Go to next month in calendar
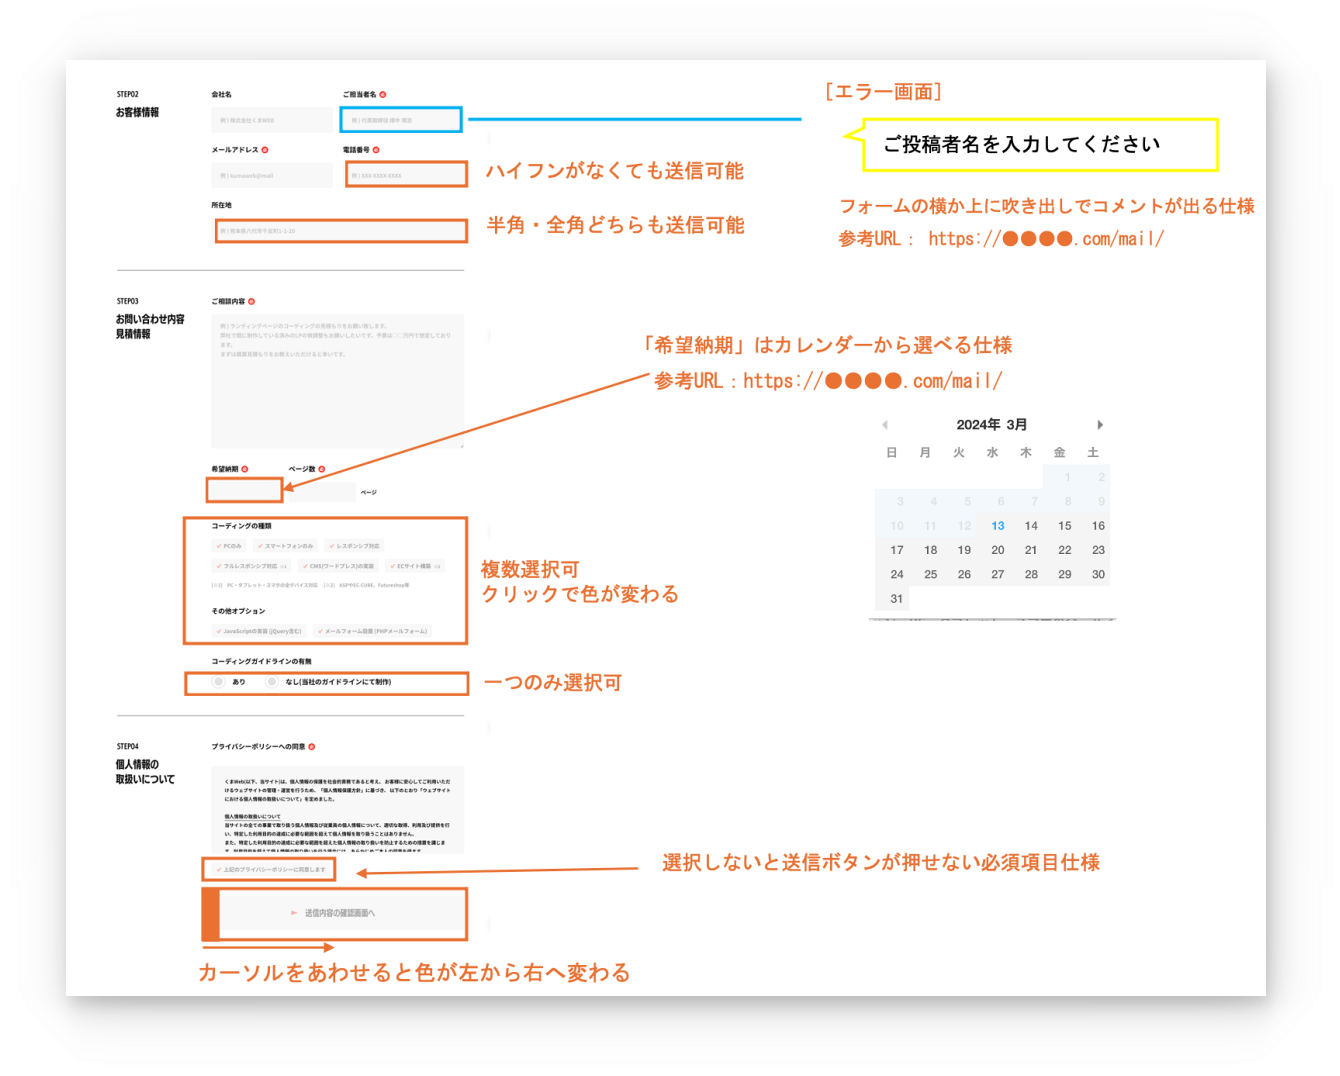 pyautogui.click(x=1100, y=425)
